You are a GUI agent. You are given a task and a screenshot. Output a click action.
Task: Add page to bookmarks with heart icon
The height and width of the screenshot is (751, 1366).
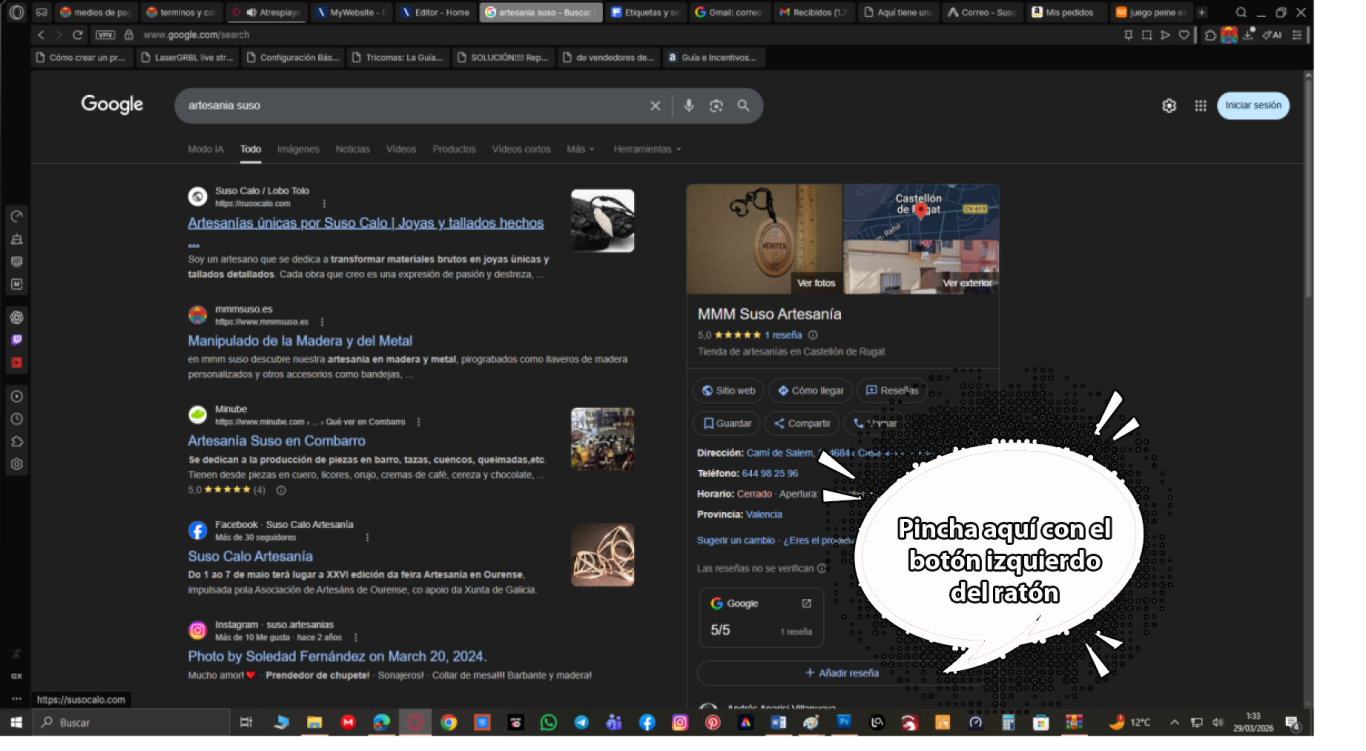1184,35
